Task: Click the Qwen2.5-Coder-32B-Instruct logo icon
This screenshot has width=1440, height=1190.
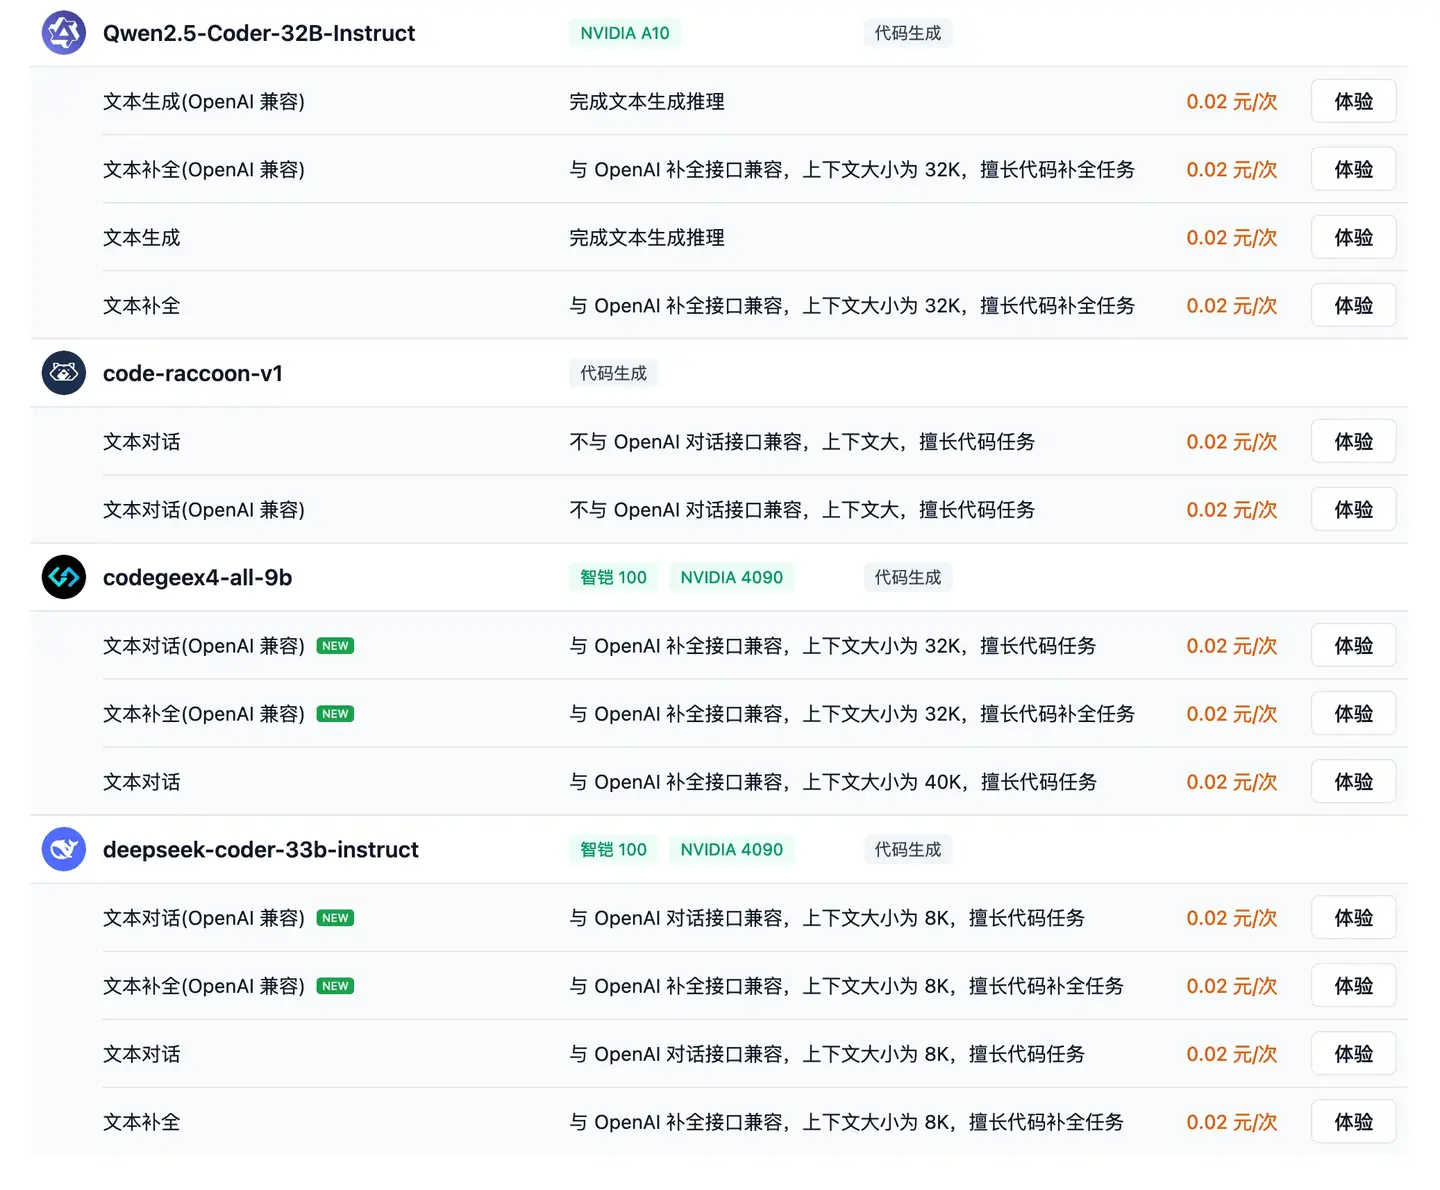Action: point(63,33)
